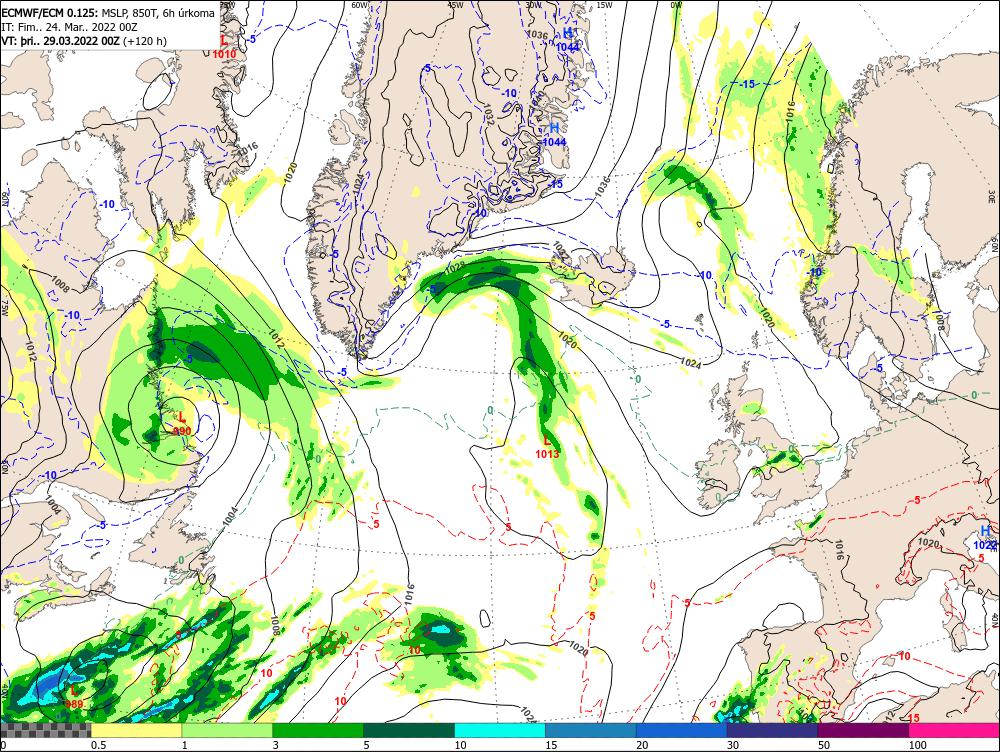
Task: Click the 'VT: þri.. 29.03.2022 00Z (+120 h)' line
Action: click(x=84, y=41)
